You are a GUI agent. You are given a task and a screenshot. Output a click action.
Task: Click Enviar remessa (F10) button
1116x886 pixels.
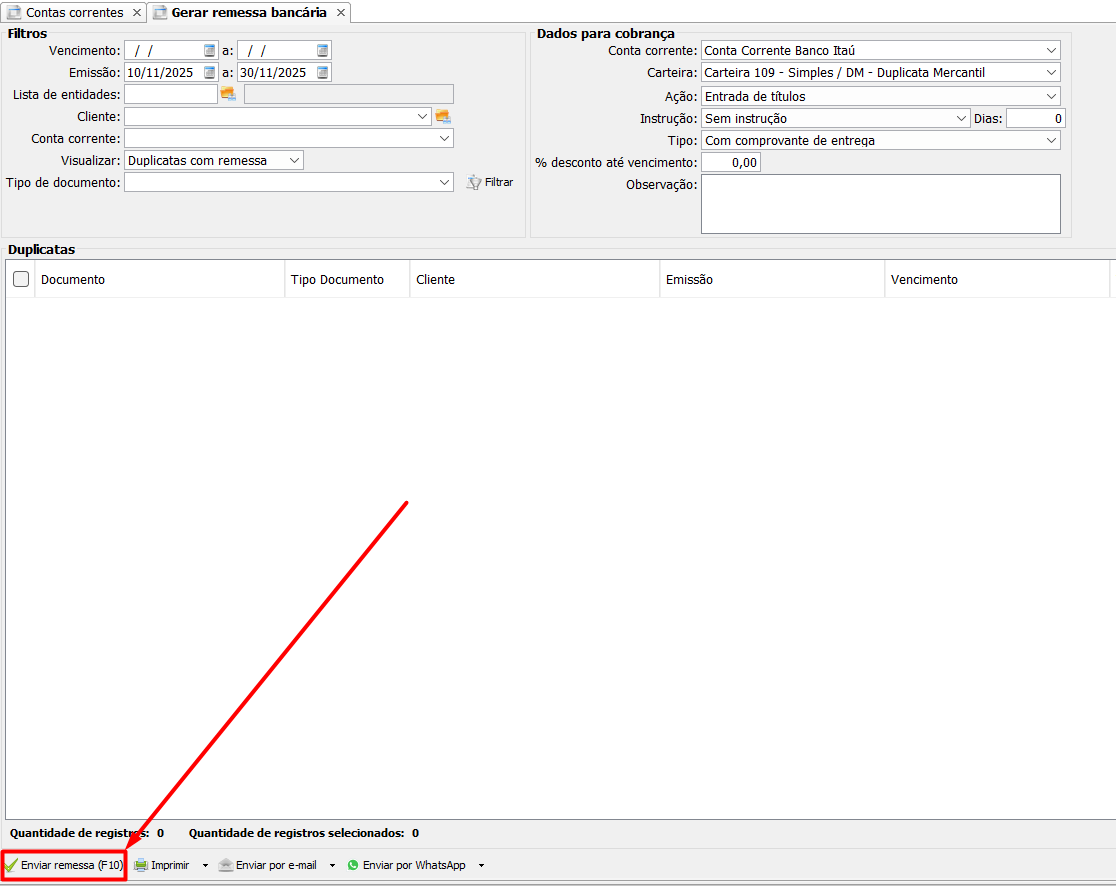click(64, 865)
